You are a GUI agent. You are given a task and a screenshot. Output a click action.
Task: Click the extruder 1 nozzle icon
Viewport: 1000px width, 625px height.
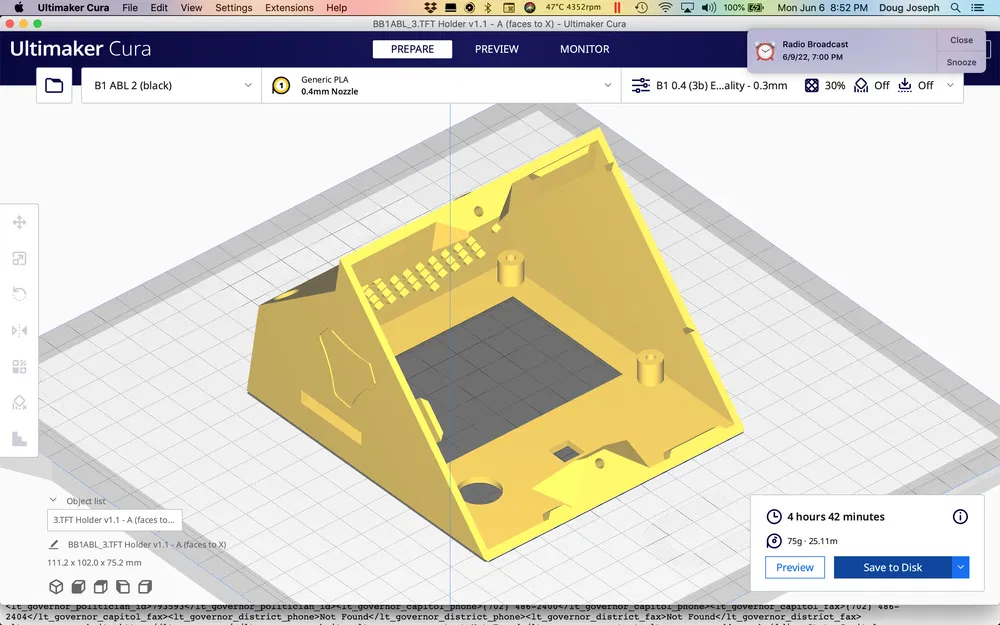pos(281,85)
